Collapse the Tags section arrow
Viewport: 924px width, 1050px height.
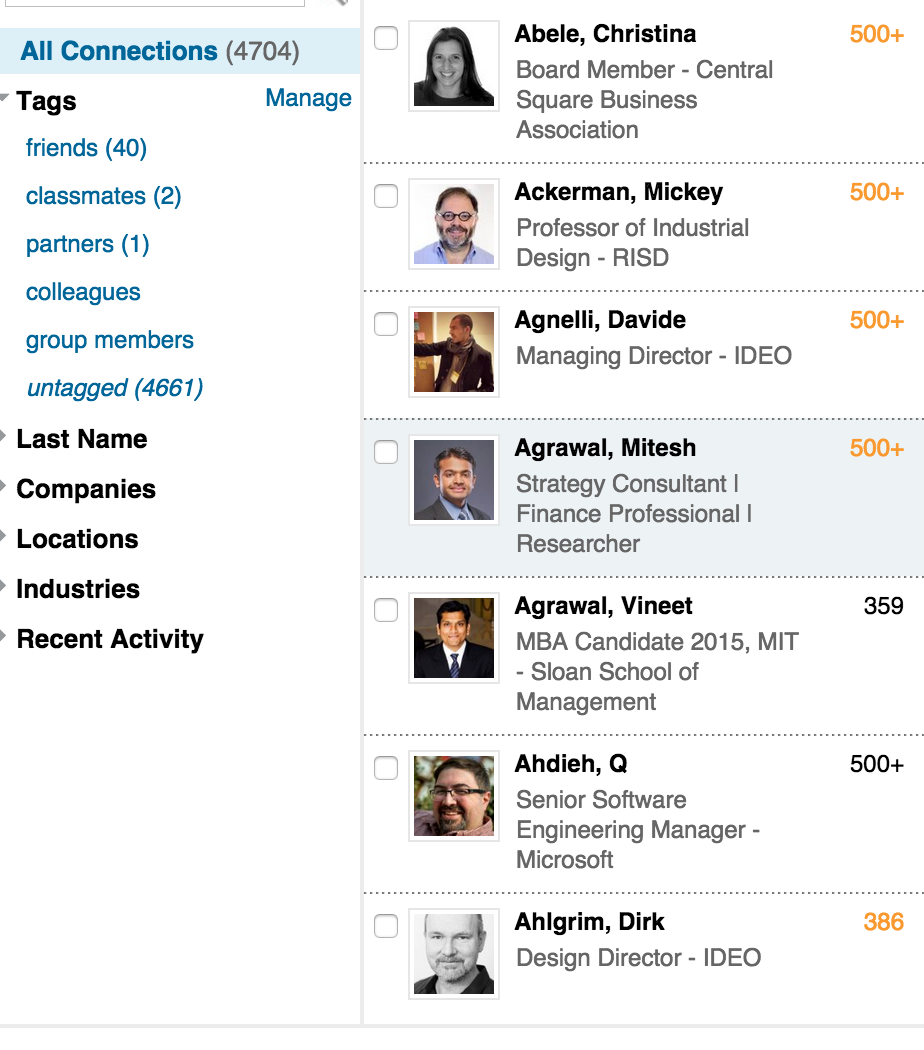[6, 99]
